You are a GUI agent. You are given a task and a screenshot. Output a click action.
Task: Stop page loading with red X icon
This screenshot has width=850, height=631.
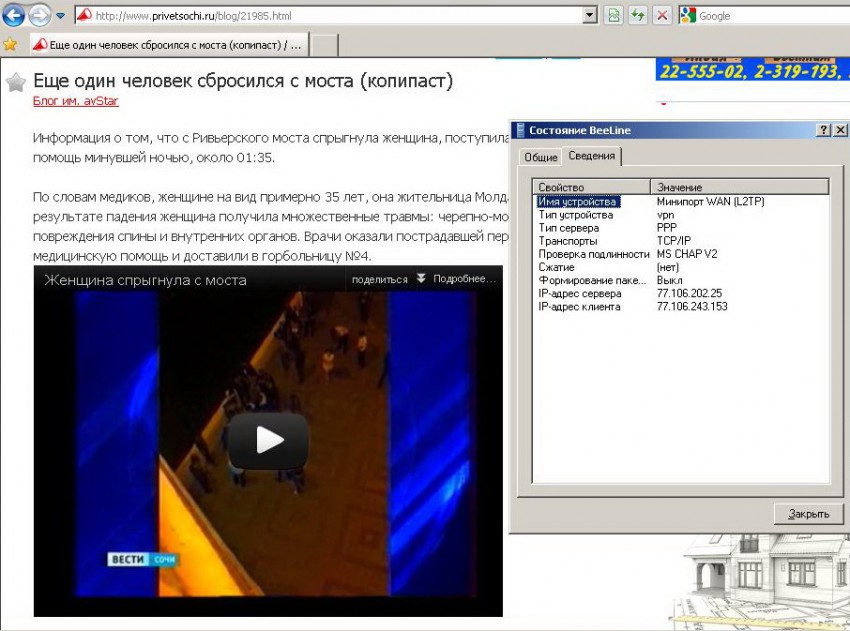pos(661,15)
